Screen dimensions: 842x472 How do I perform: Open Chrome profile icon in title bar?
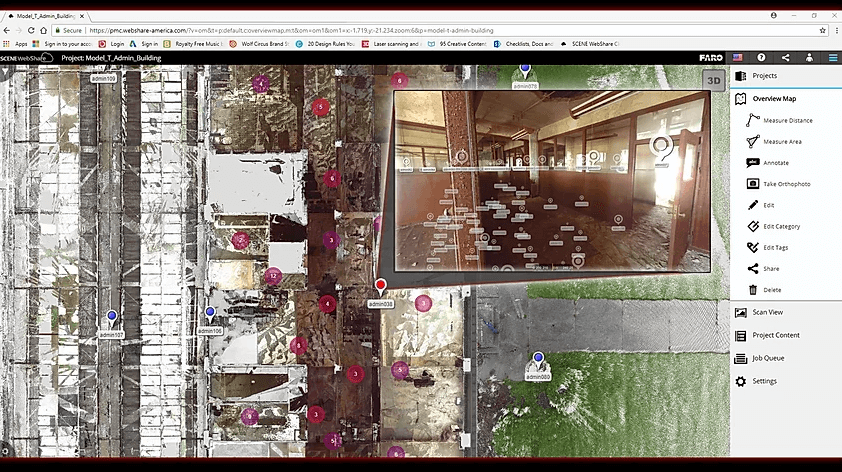(x=774, y=16)
